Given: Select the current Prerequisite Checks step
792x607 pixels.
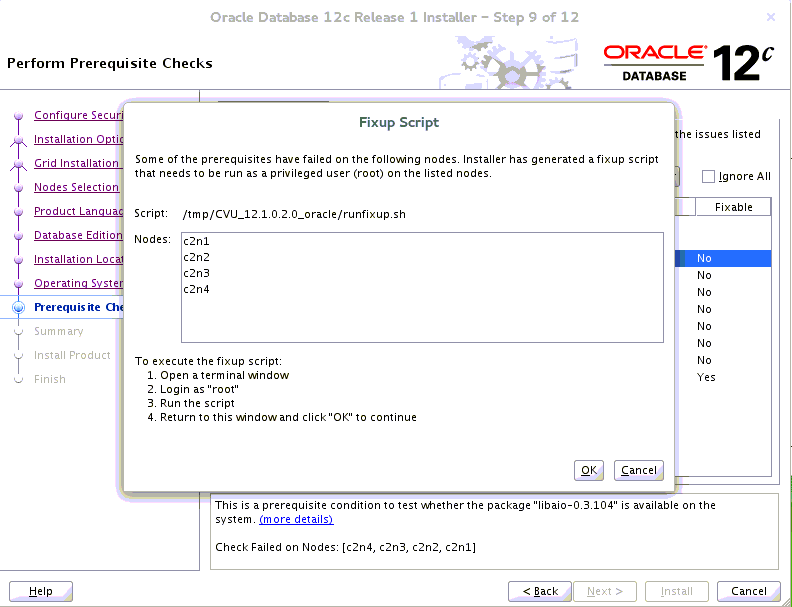Looking at the screenshot, I should [78, 307].
